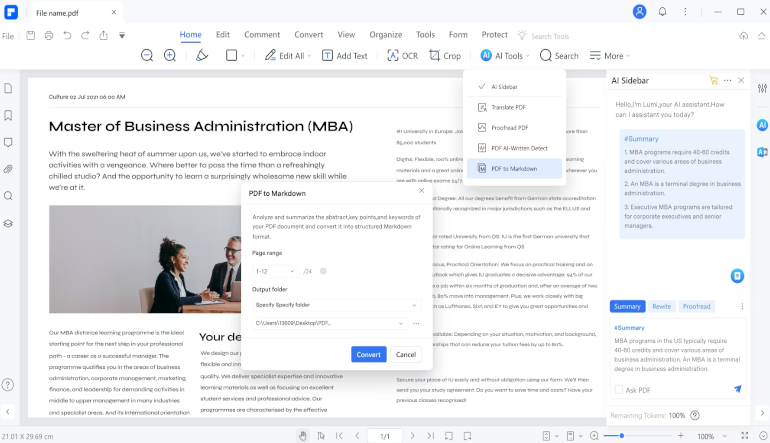Open the Comments panel icon
Screen dimensions: 770x443
(8, 142)
